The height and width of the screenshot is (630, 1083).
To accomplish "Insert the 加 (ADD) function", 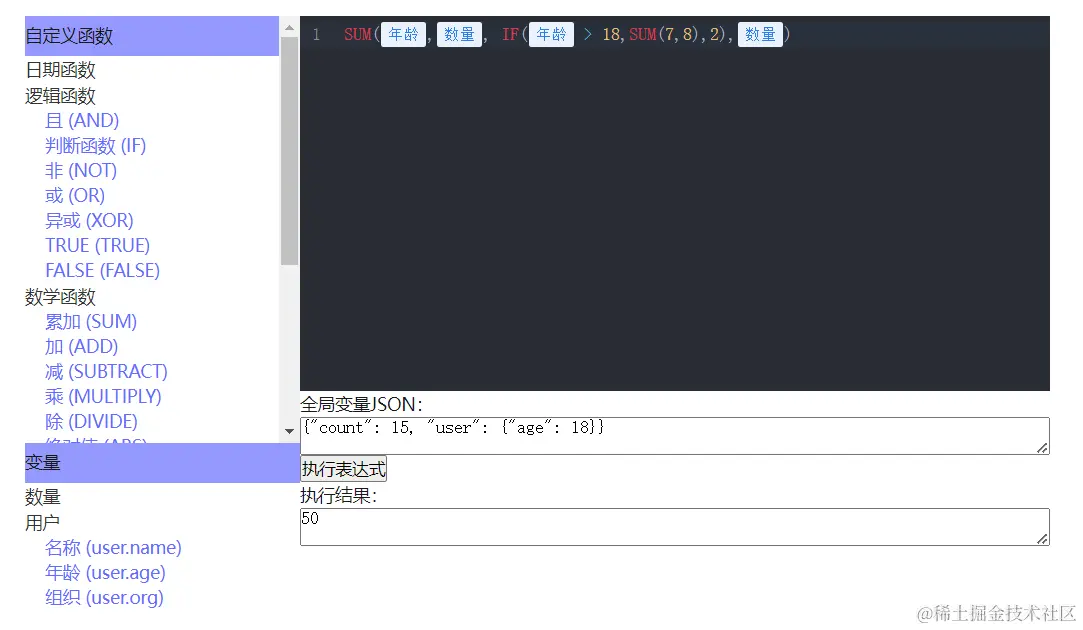I will (x=82, y=347).
